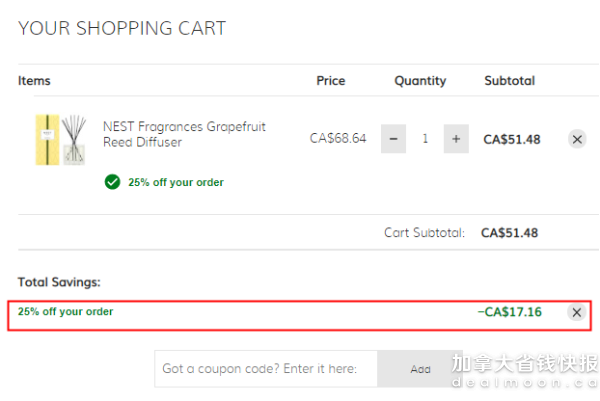The width and height of the screenshot is (600, 401).
Task: Focus the coupon code input field
Action: tap(266, 369)
